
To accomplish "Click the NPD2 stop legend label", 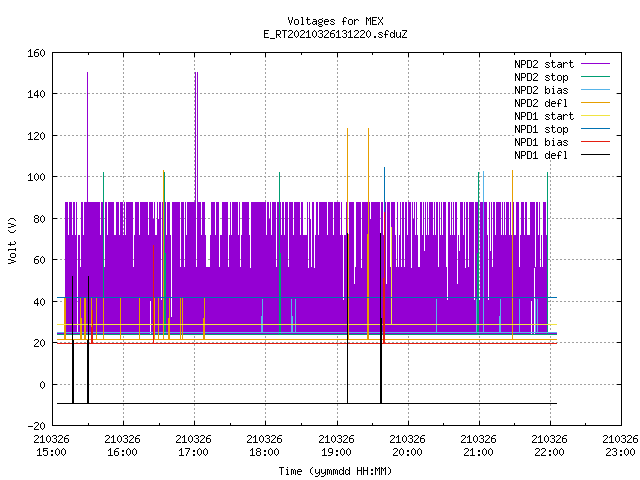I will coord(541,77).
